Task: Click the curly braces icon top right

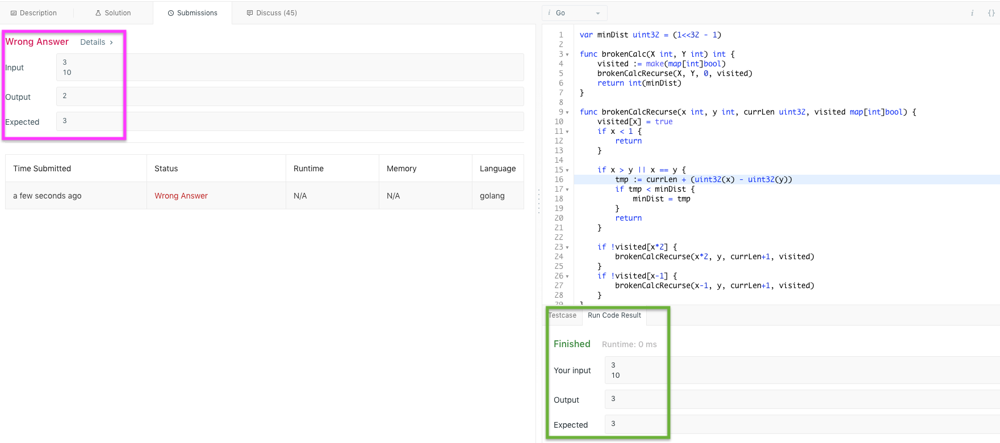Action: click(991, 13)
